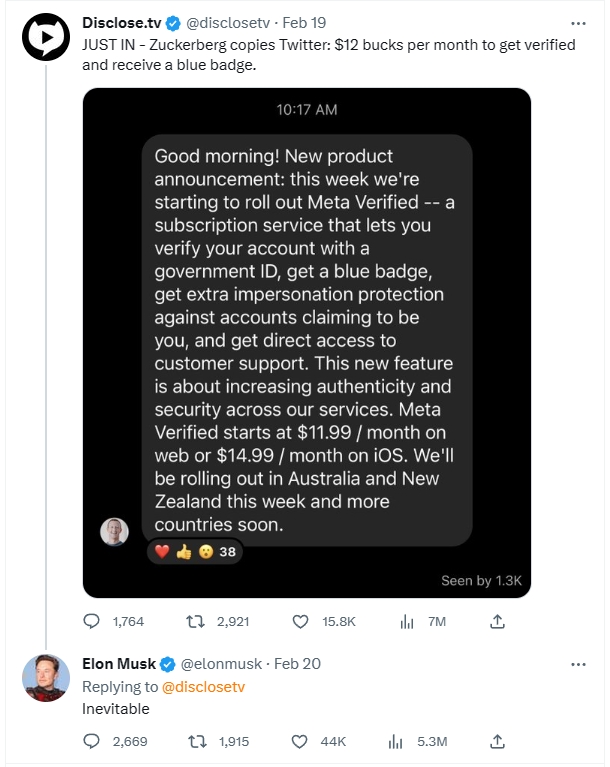Retweet Elon Musk's reply
Image resolution: width=610 pixels, height=767 pixels.
pyautogui.click(x=197, y=741)
